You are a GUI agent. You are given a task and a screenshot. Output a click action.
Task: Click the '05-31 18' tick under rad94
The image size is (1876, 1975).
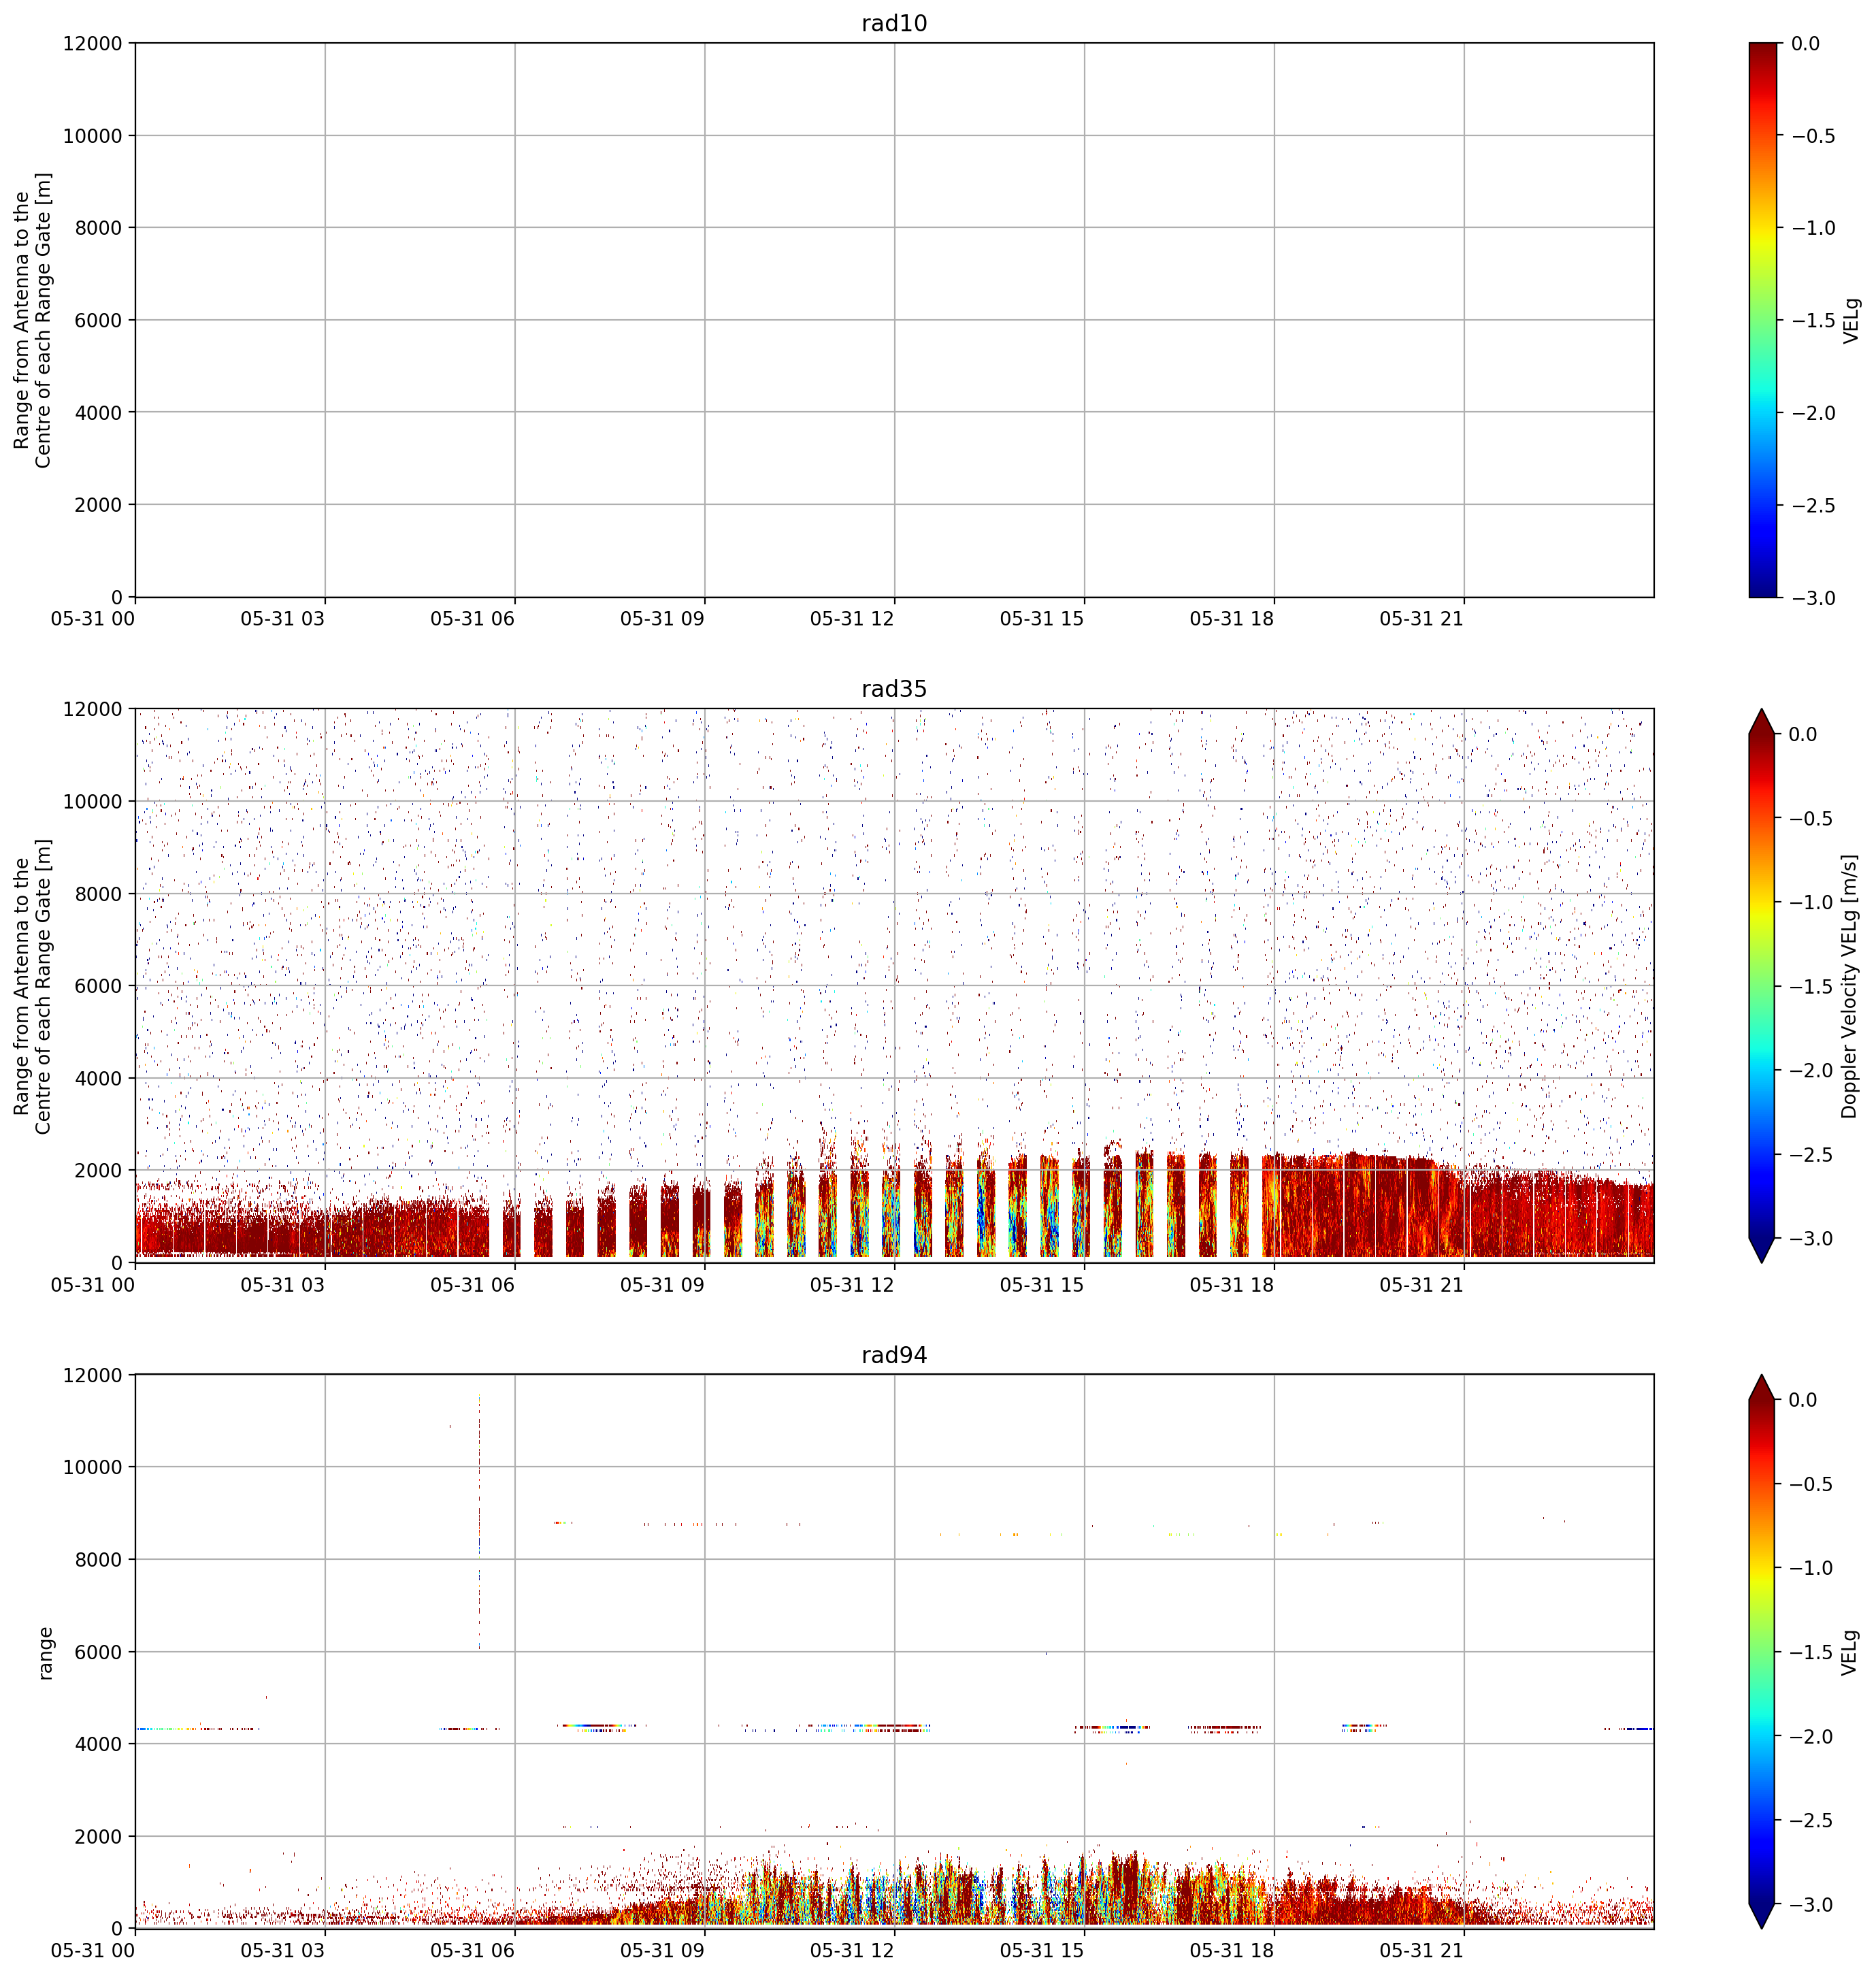[1232, 1951]
